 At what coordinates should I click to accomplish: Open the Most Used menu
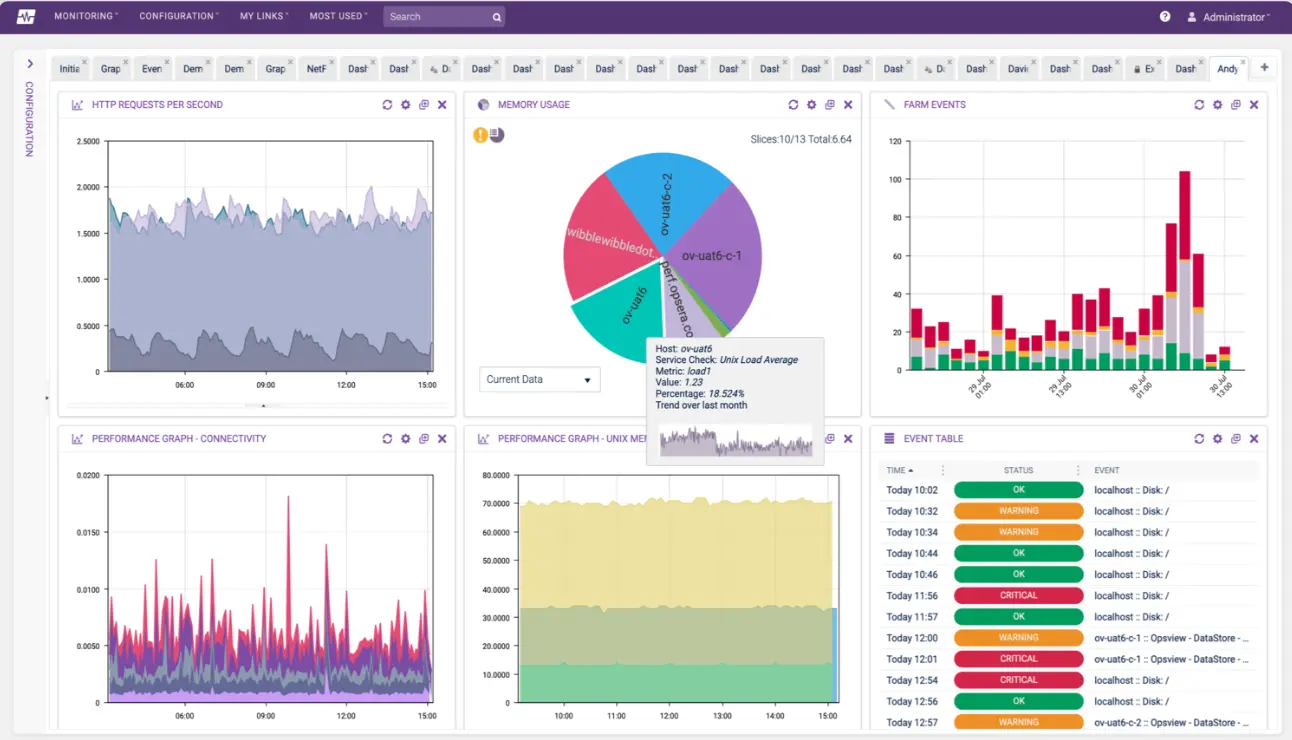click(338, 16)
